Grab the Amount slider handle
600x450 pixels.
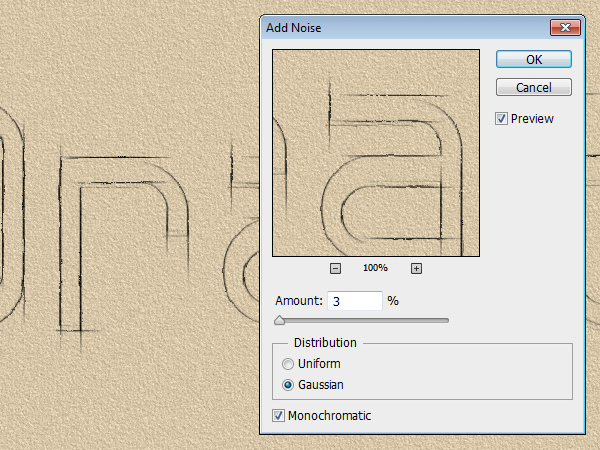pos(280,320)
